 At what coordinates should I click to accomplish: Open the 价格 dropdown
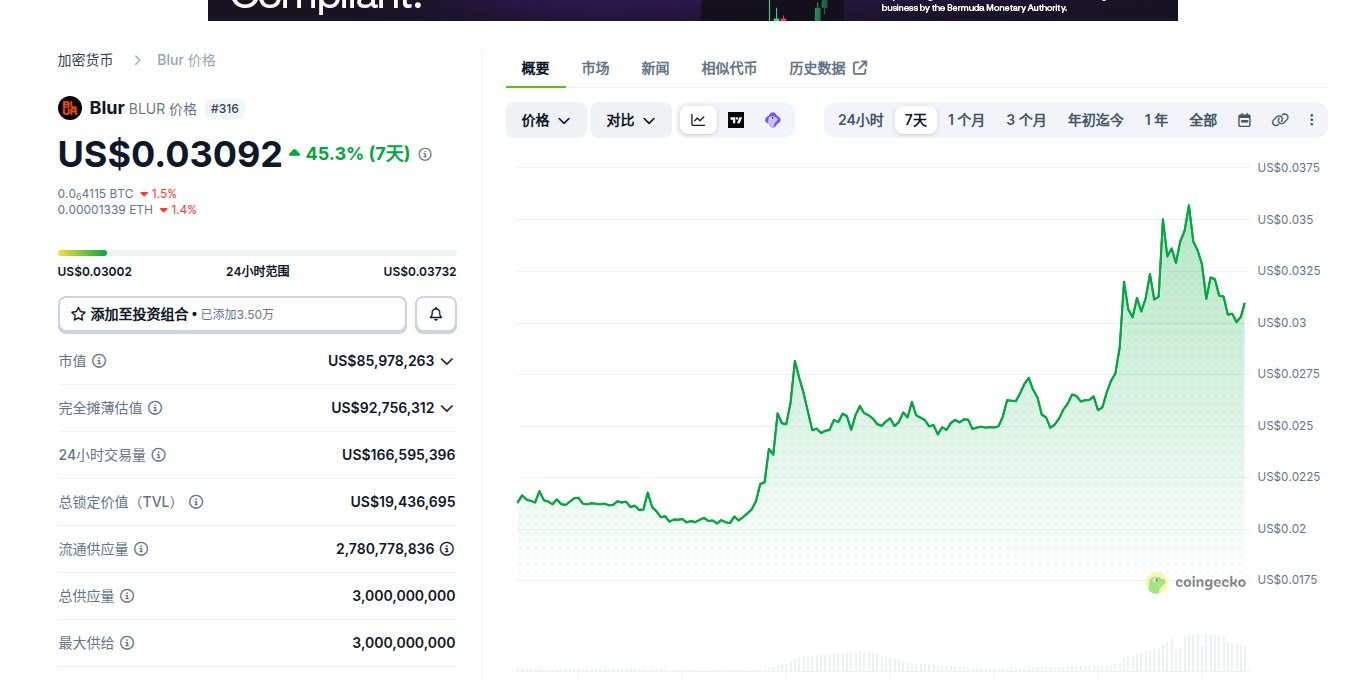click(x=546, y=120)
